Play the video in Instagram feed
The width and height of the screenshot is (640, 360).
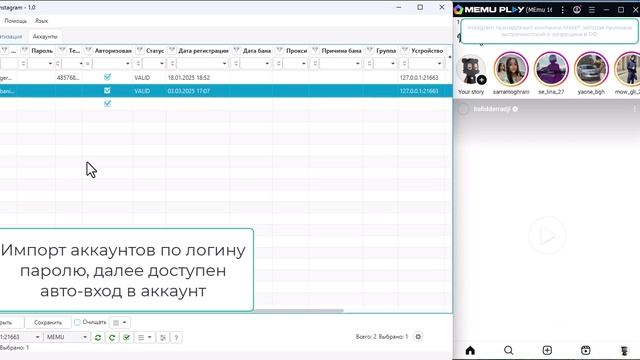click(547, 235)
